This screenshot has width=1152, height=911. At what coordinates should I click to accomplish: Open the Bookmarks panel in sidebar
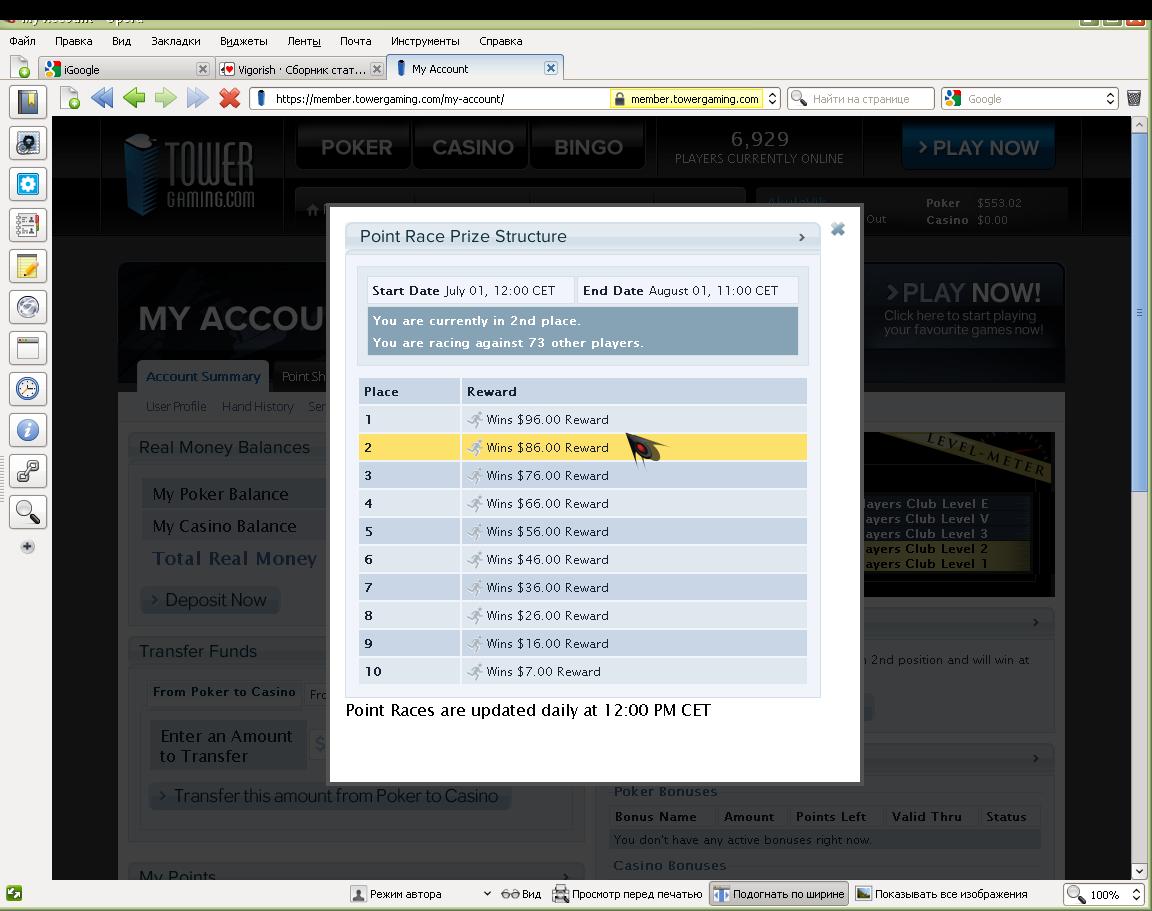tap(27, 102)
